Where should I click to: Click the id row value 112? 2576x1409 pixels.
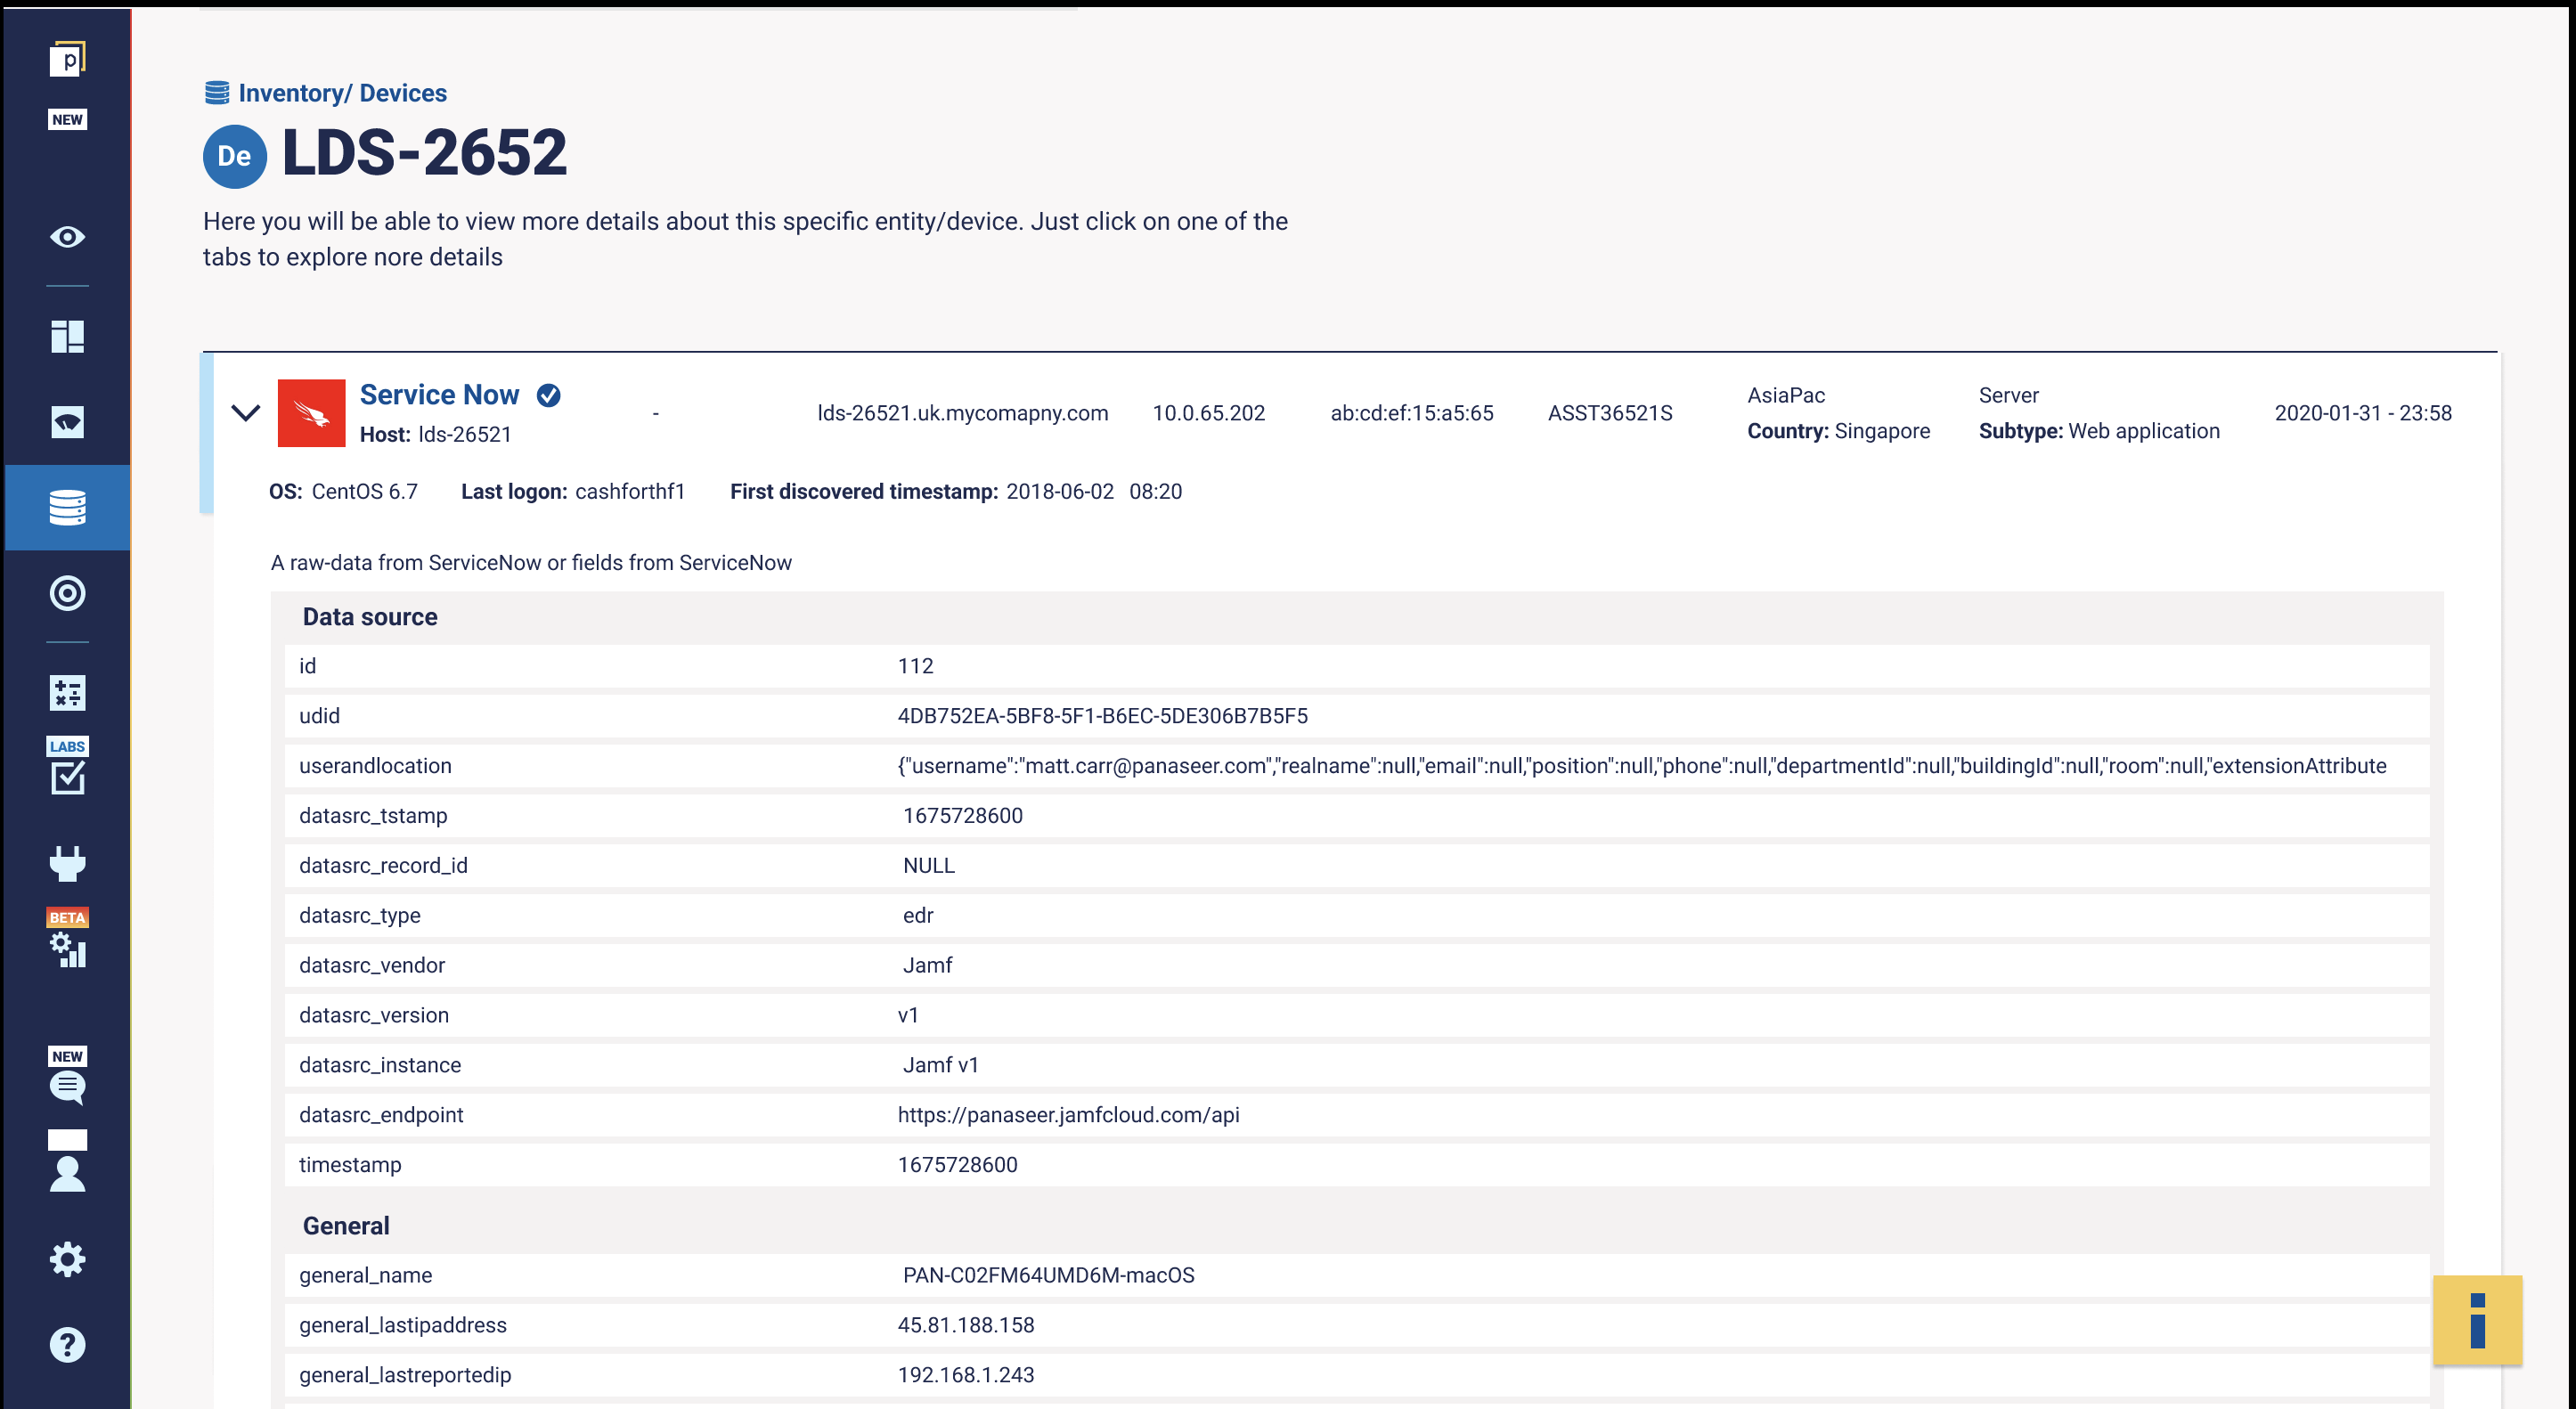pos(915,666)
